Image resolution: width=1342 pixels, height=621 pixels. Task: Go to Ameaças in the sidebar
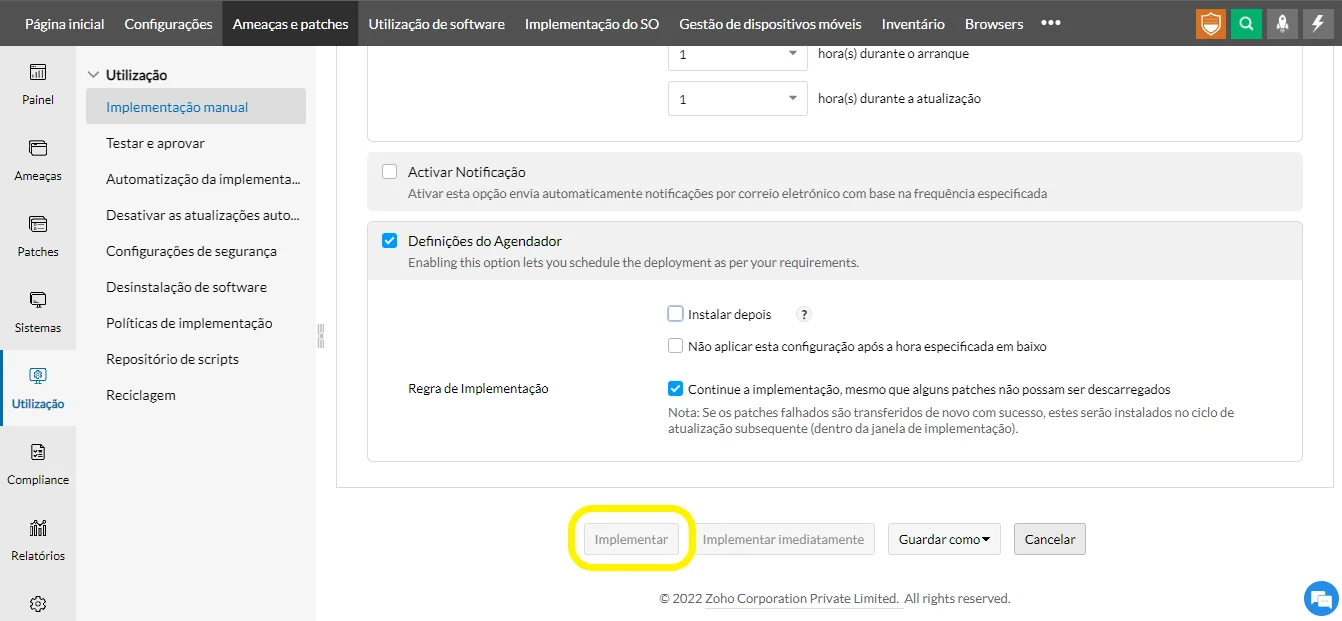(x=38, y=159)
